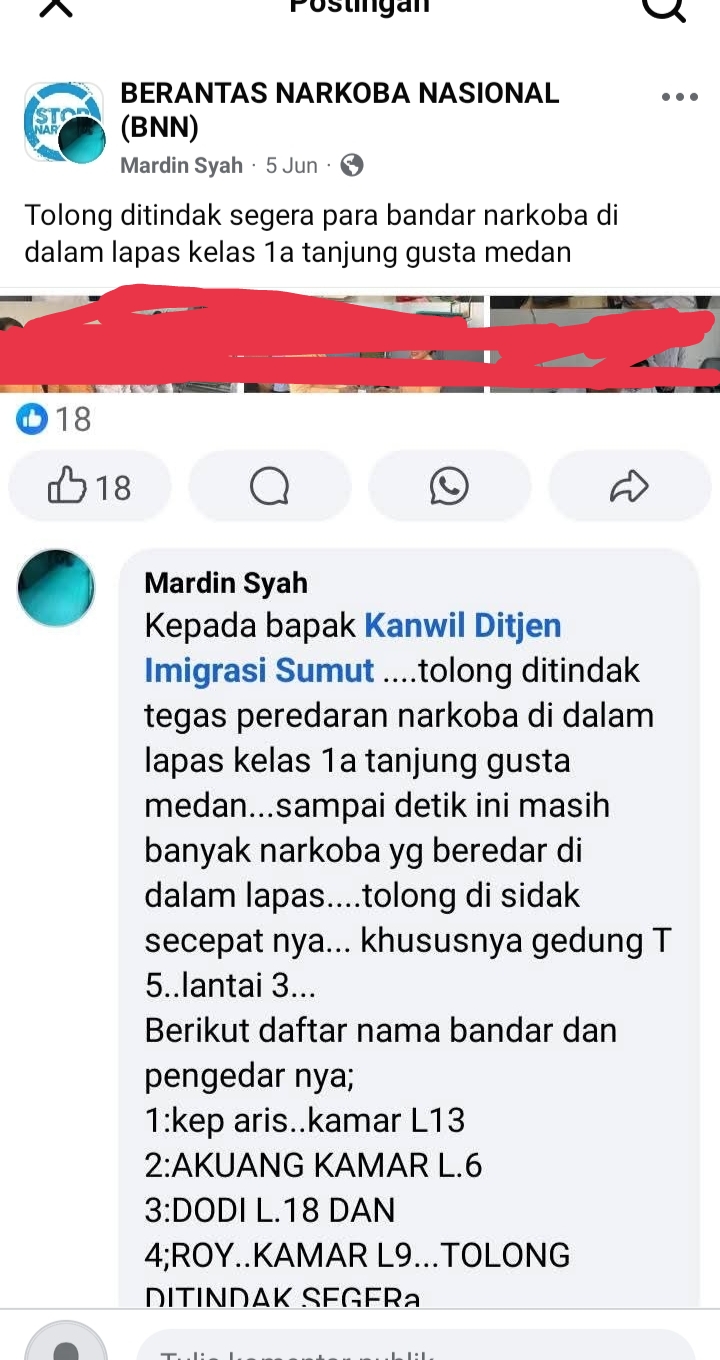Open the BERANTAS NARKOBA NASIONAL (BNN) group page

tap(340, 110)
